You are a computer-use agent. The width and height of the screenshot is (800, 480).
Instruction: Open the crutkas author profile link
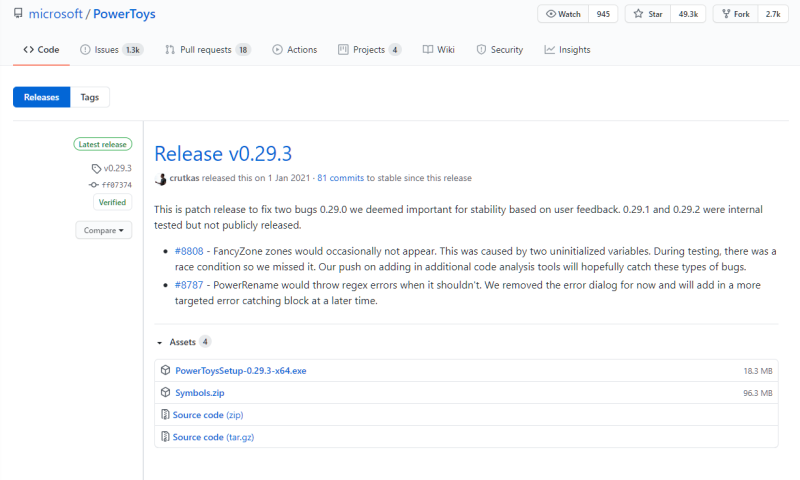[184, 178]
